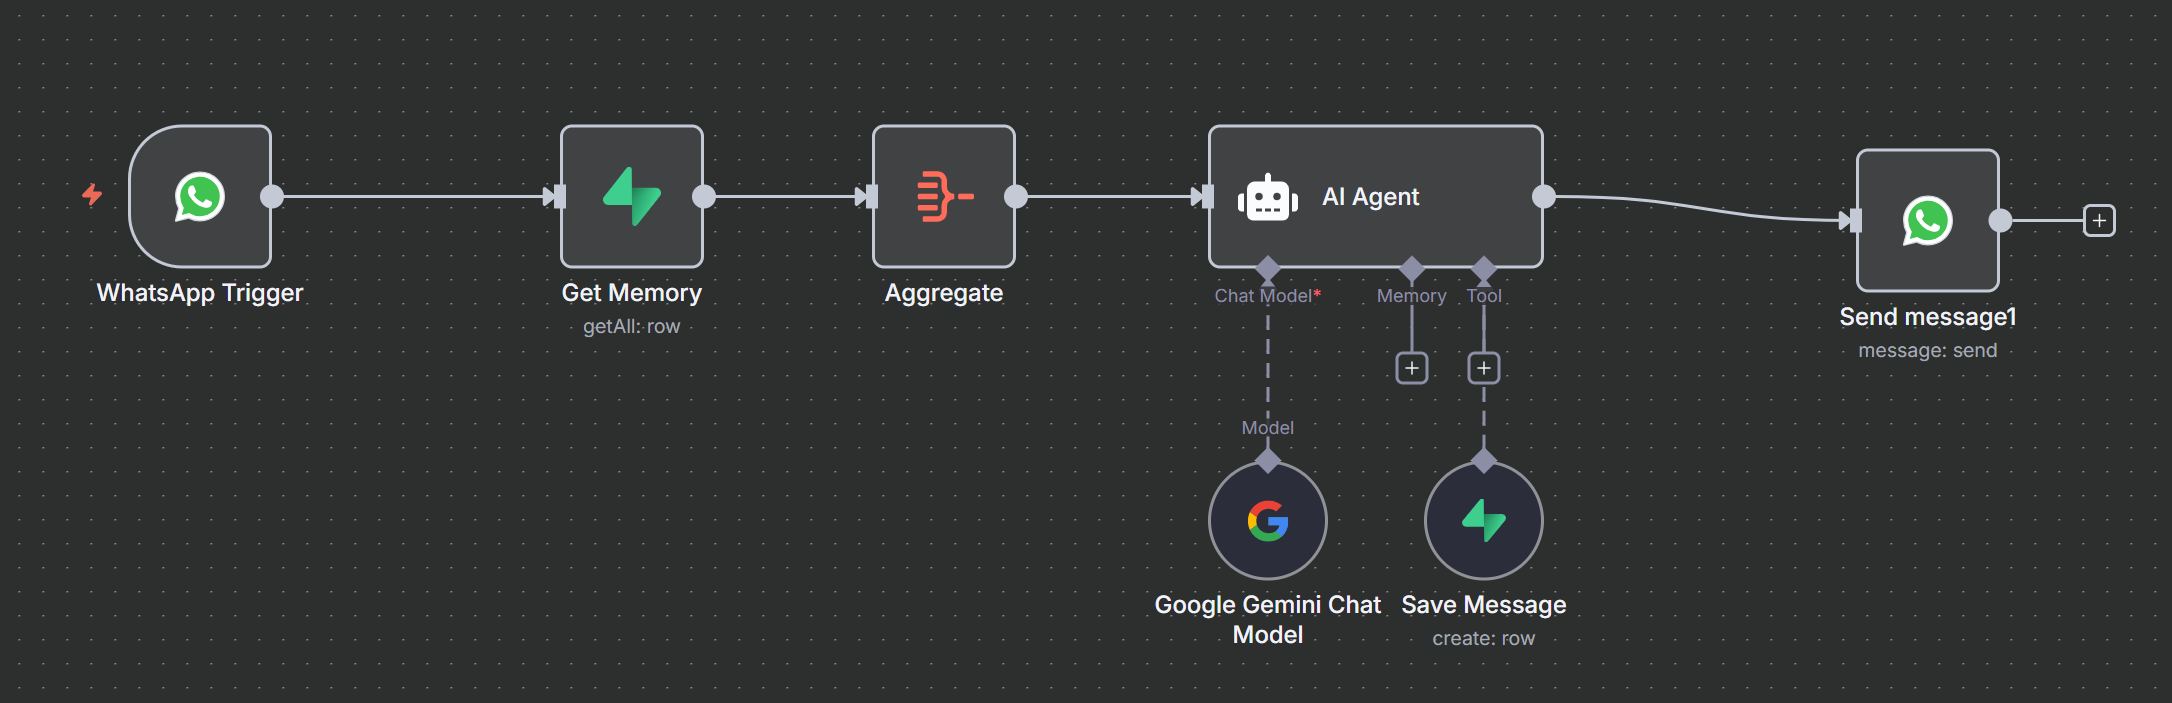Click the red trigger lightning bolt icon

click(92, 194)
